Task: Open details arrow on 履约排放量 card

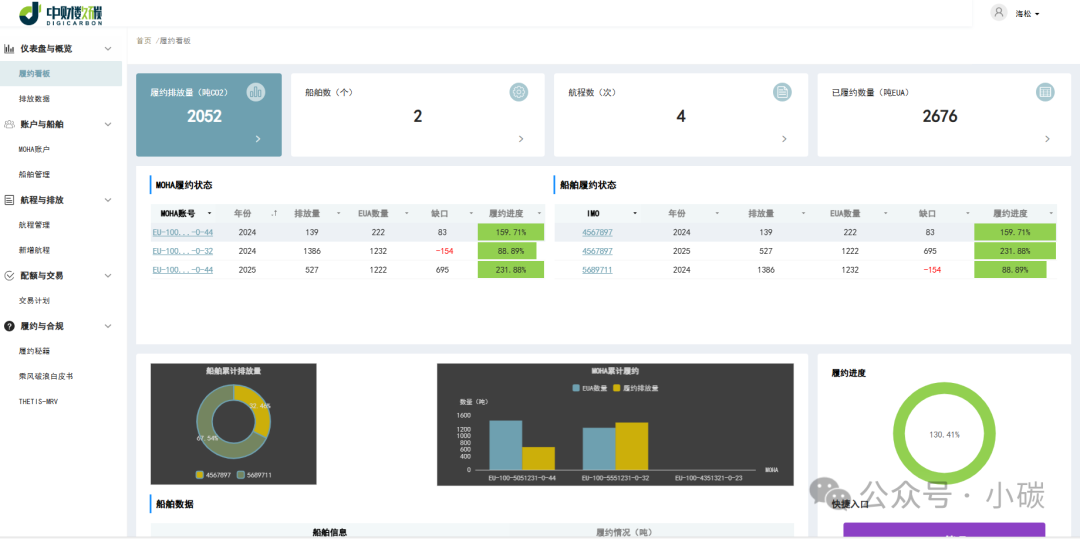Action: (258, 138)
